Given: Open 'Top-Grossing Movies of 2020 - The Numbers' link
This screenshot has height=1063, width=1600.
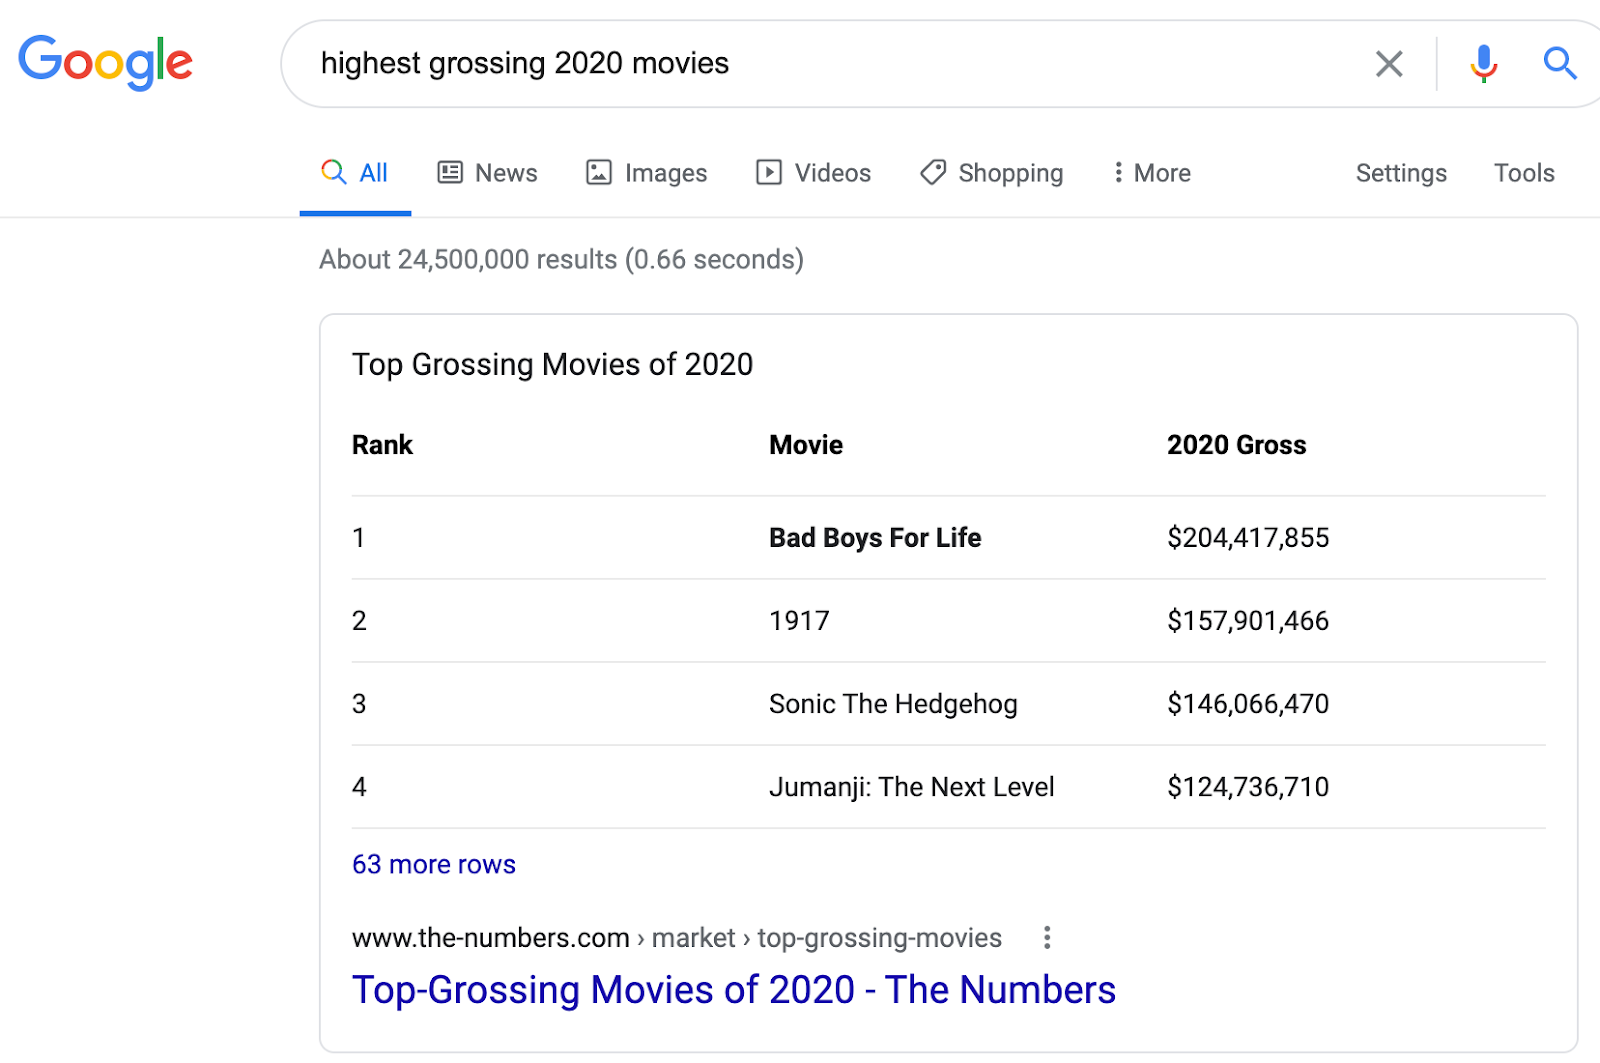Looking at the screenshot, I should point(734,990).
